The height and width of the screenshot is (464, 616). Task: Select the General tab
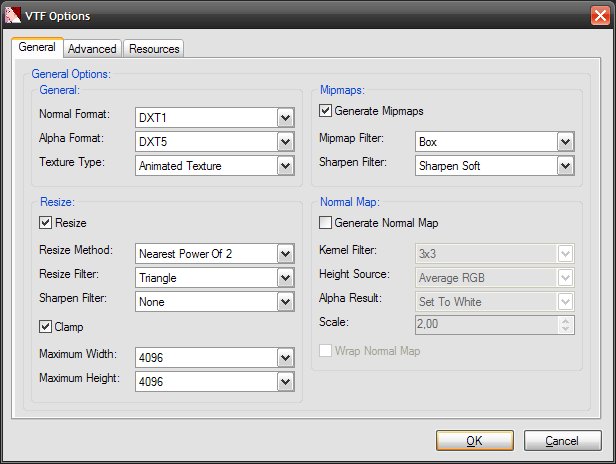(37, 47)
